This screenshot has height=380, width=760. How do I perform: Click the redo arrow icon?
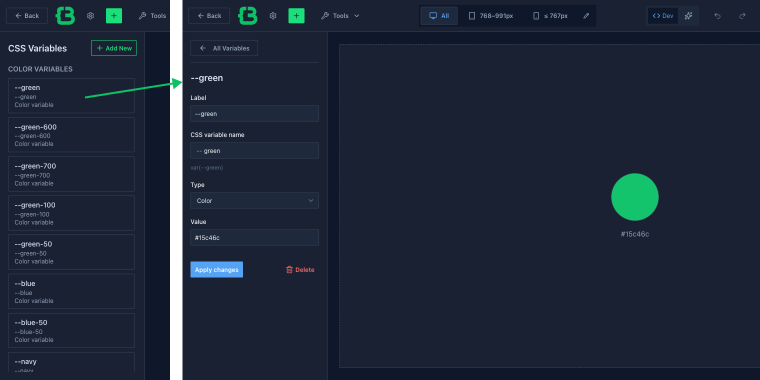click(742, 16)
